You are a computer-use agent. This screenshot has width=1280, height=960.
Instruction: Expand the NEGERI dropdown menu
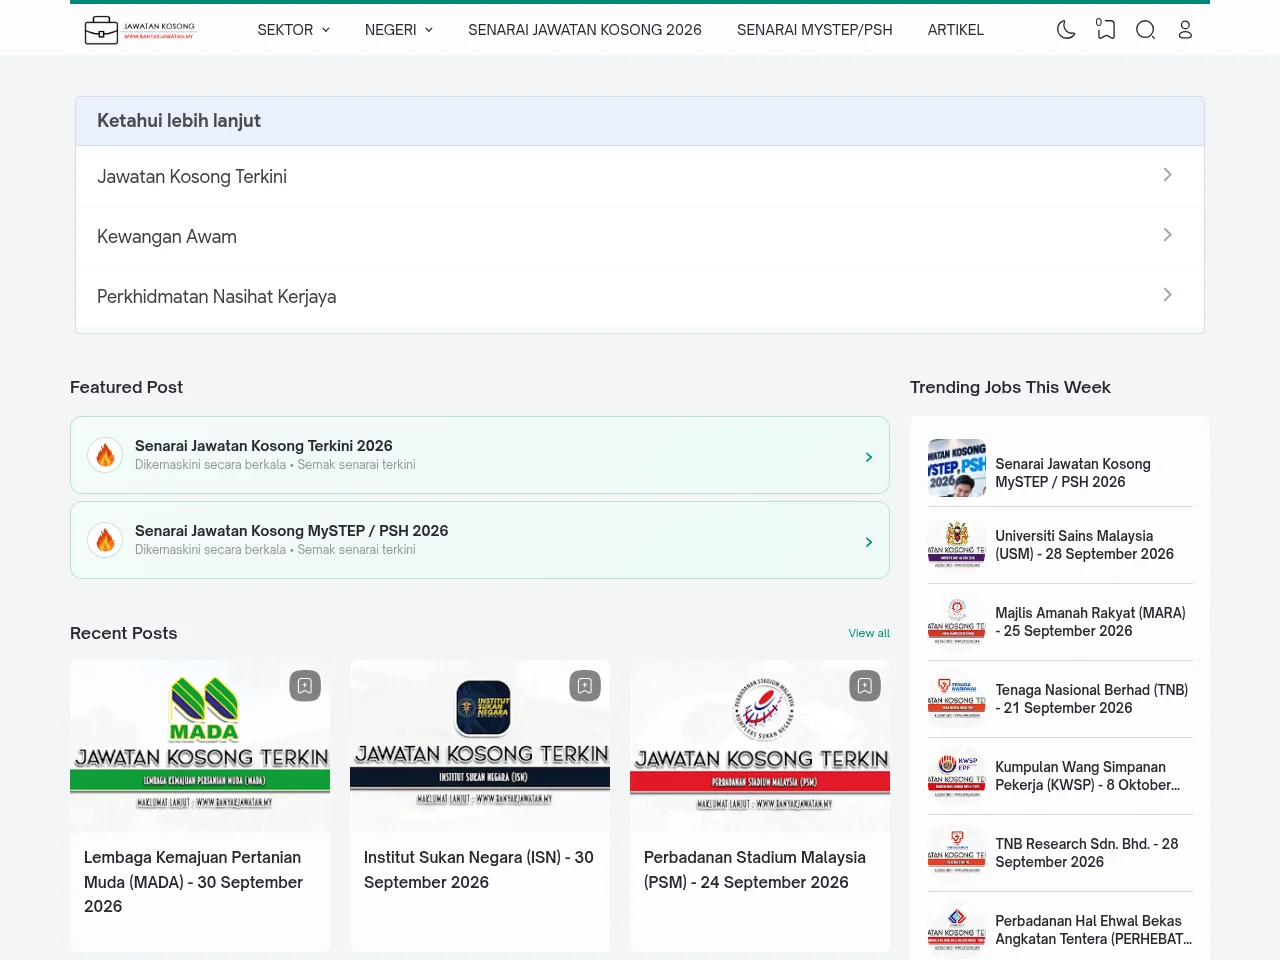tap(399, 30)
